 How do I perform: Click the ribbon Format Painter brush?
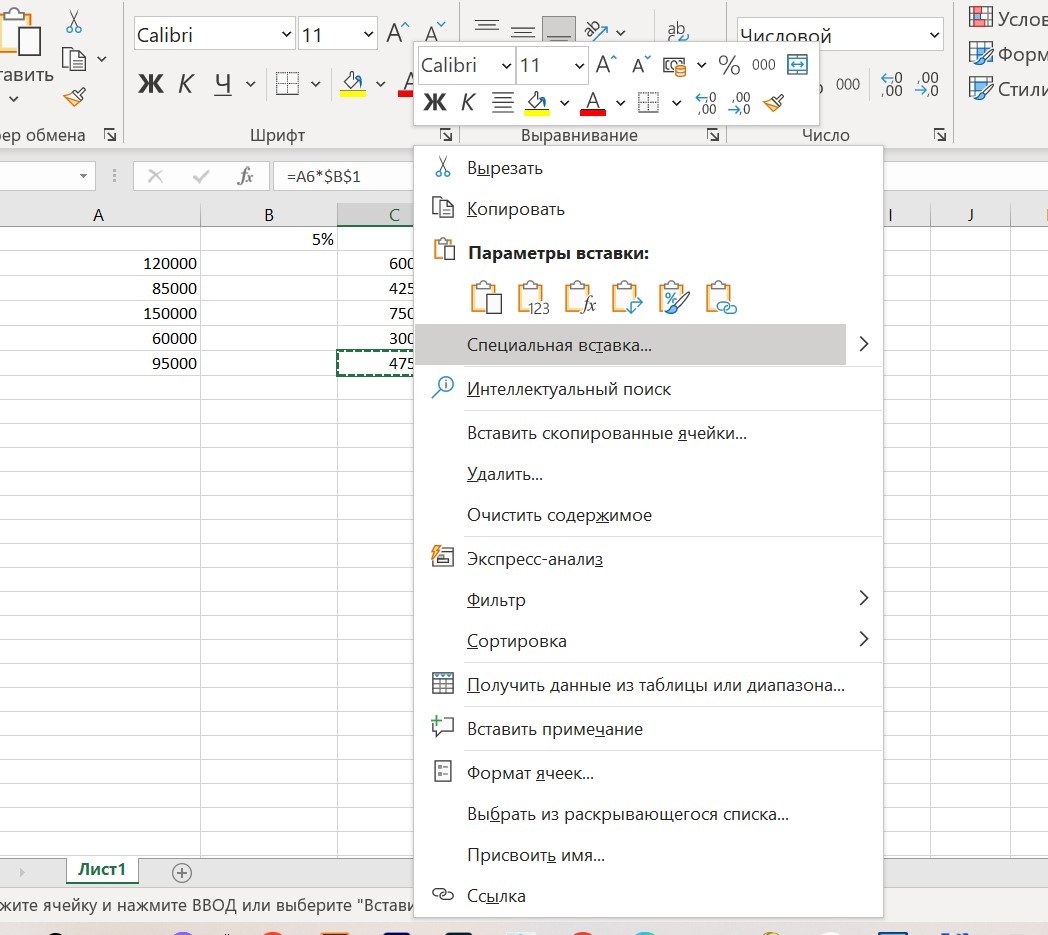[75, 98]
